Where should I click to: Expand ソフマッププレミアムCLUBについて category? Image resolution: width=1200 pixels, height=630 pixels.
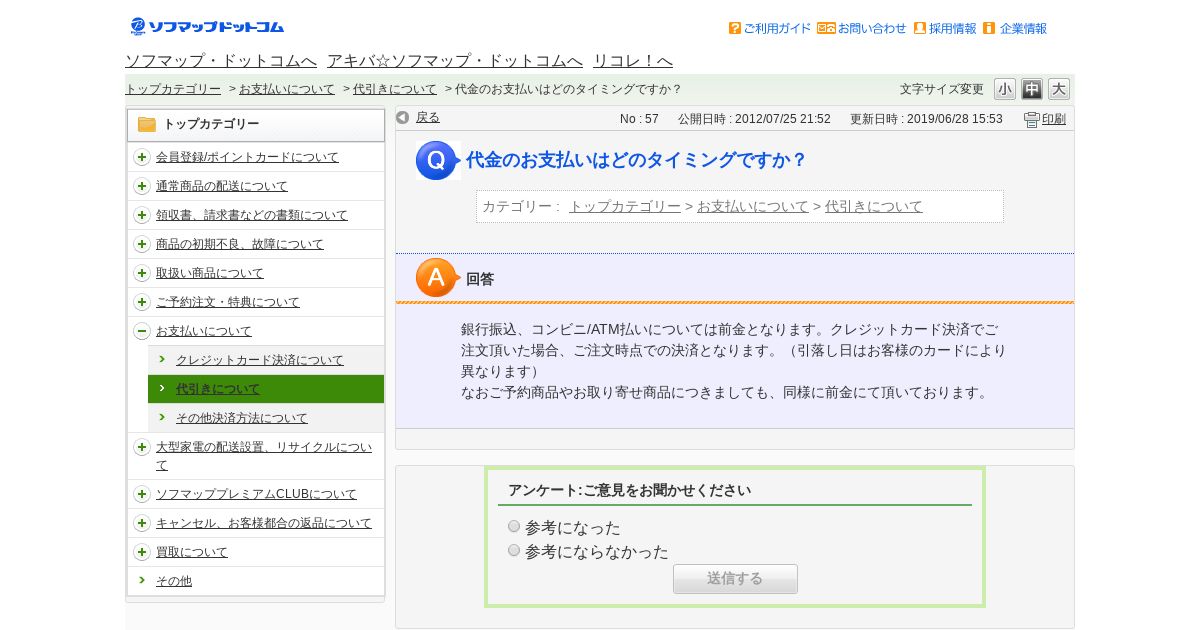142,494
